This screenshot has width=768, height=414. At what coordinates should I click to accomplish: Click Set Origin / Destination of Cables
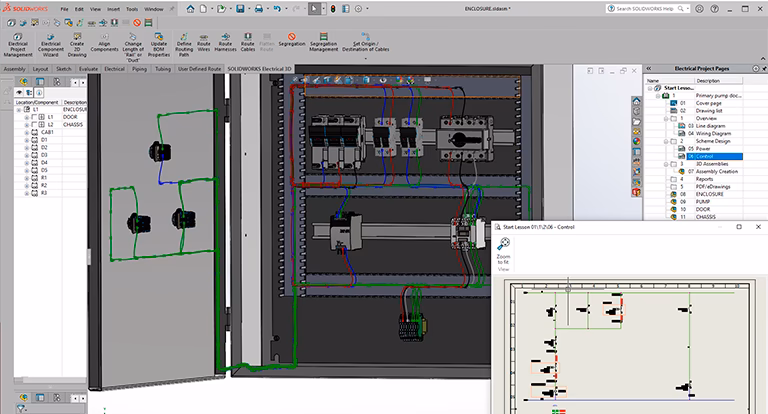pyautogui.click(x=365, y=43)
